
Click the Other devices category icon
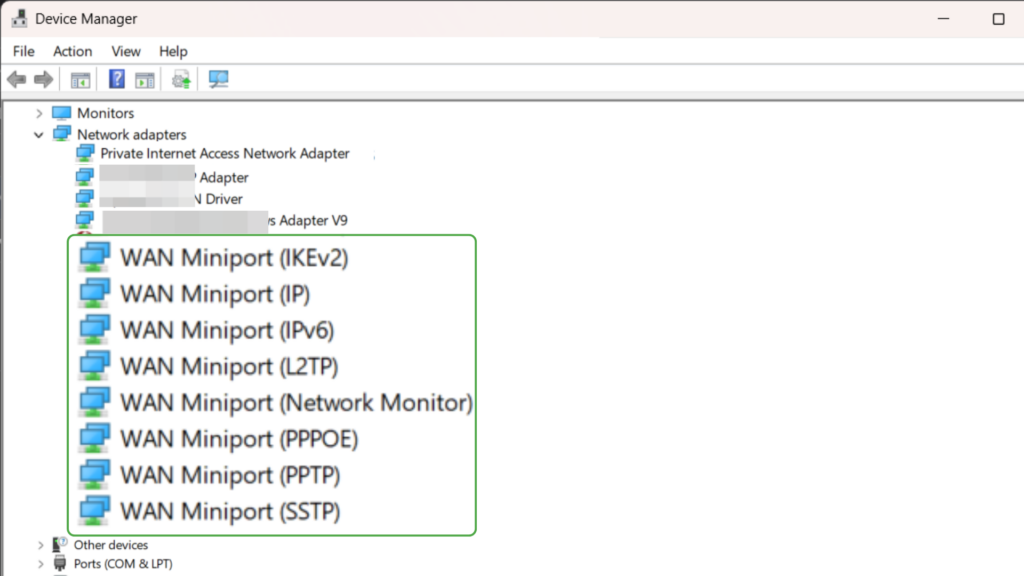60,544
